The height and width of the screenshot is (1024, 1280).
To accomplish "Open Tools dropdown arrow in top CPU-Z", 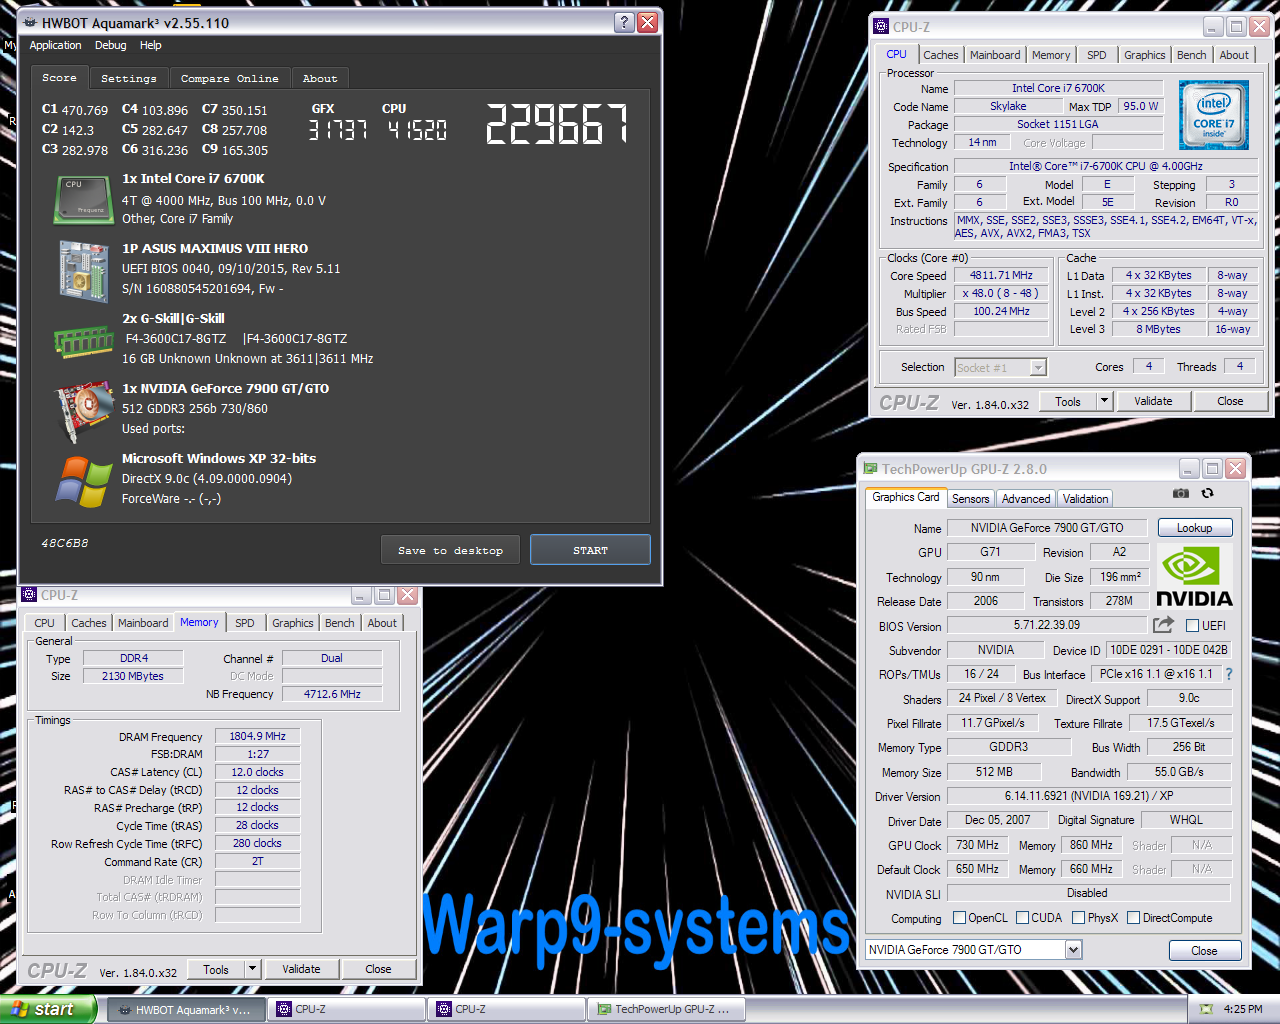I will click(x=1104, y=401).
